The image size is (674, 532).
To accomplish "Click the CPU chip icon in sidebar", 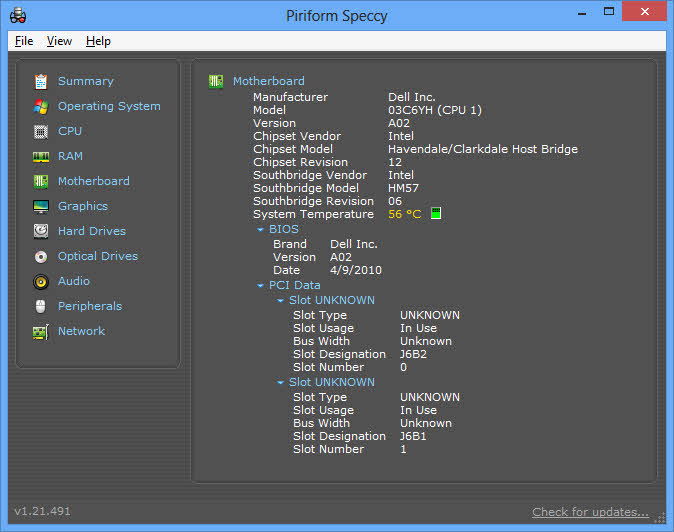I will tap(41, 131).
